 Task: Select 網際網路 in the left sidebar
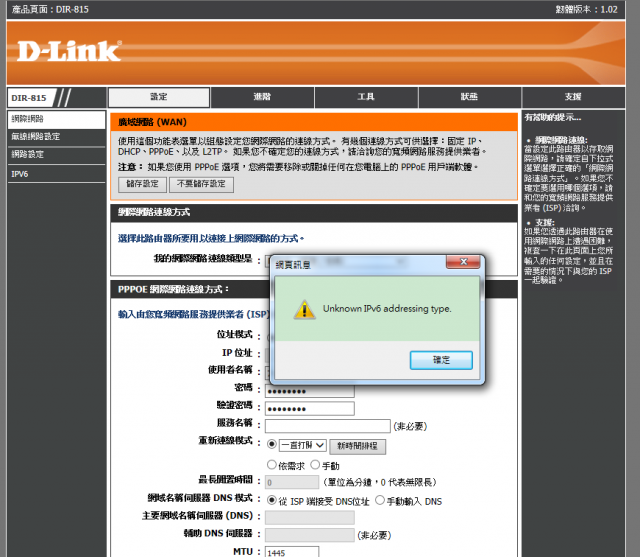[x=56, y=119]
